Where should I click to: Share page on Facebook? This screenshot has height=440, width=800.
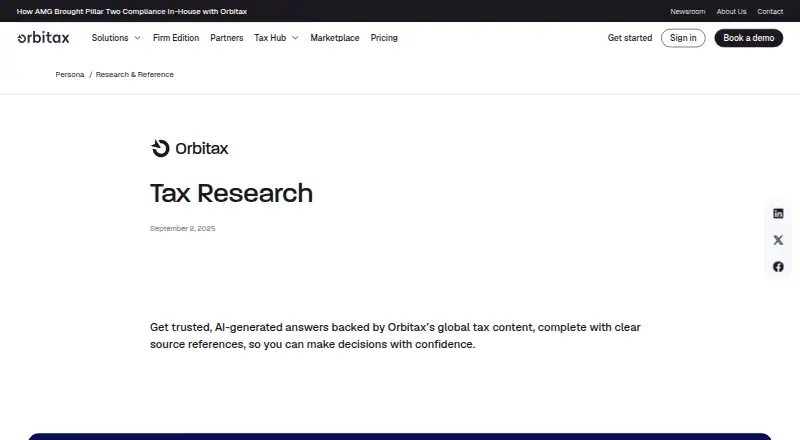[x=778, y=266]
